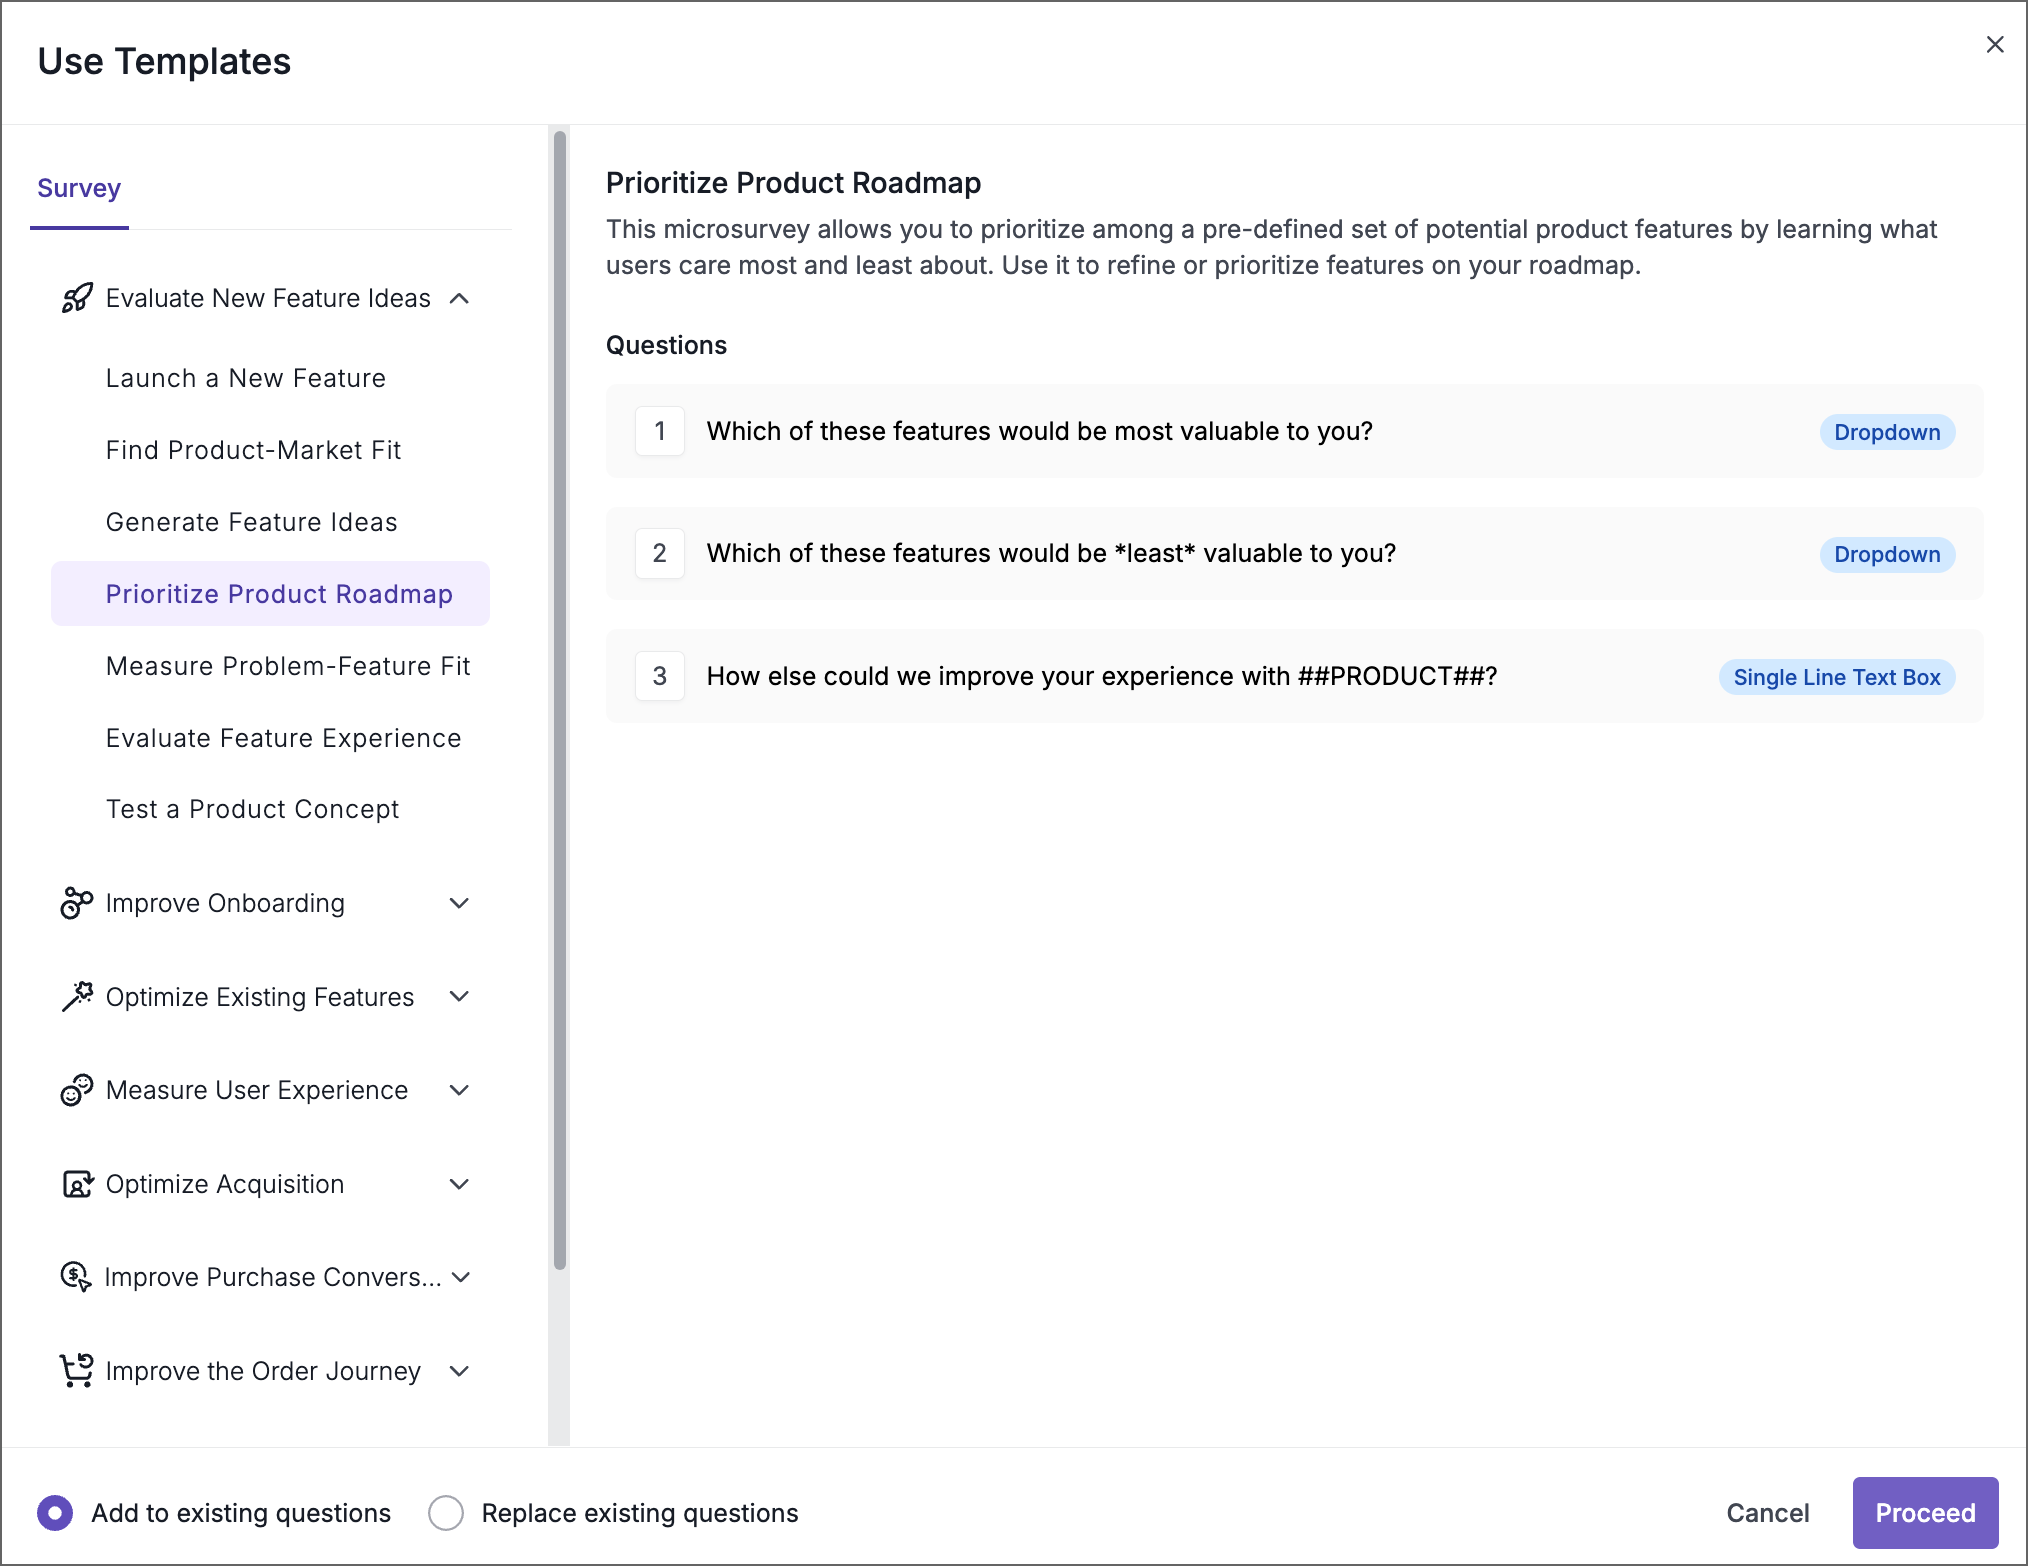Screen dimensions: 2028x1566
Task: Choose Replace existing questions
Action: pyautogui.click(x=446, y=1513)
